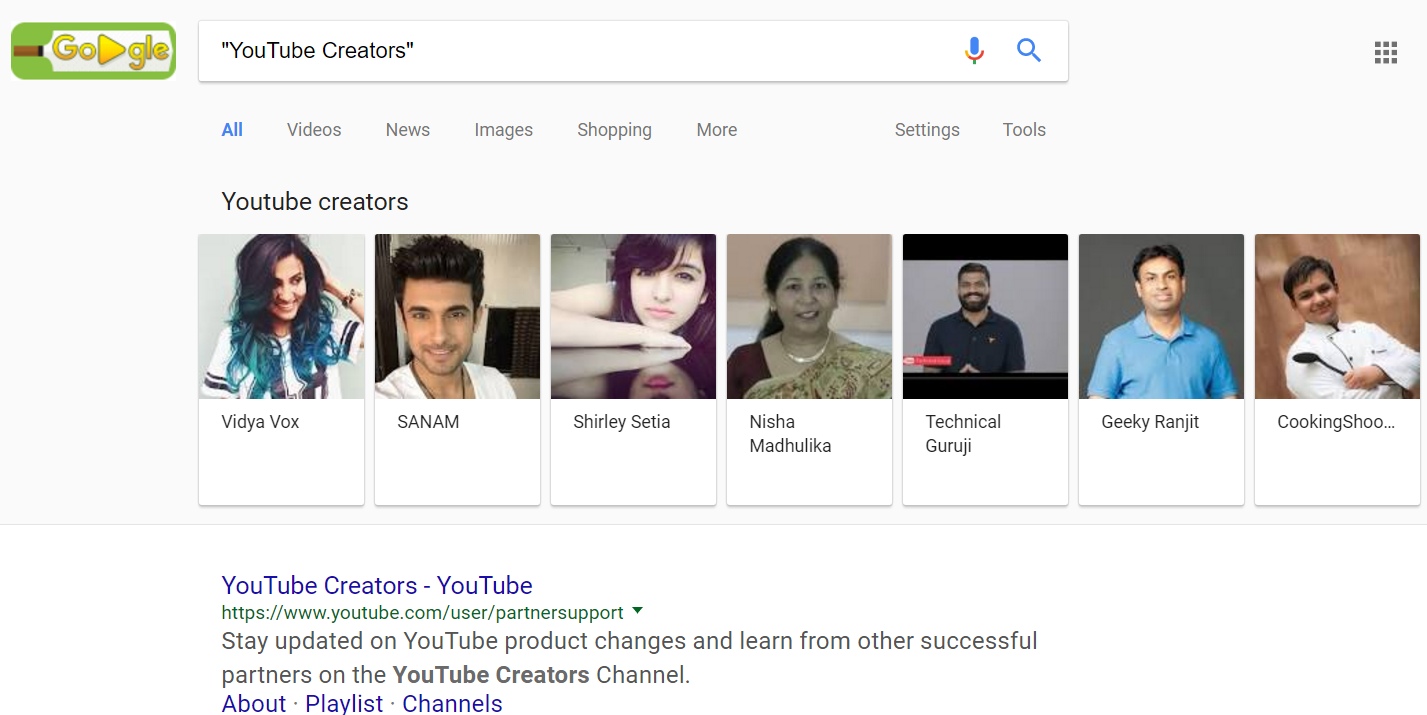Switch to the Images tab
The height and width of the screenshot is (715, 1427).
tap(503, 130)
